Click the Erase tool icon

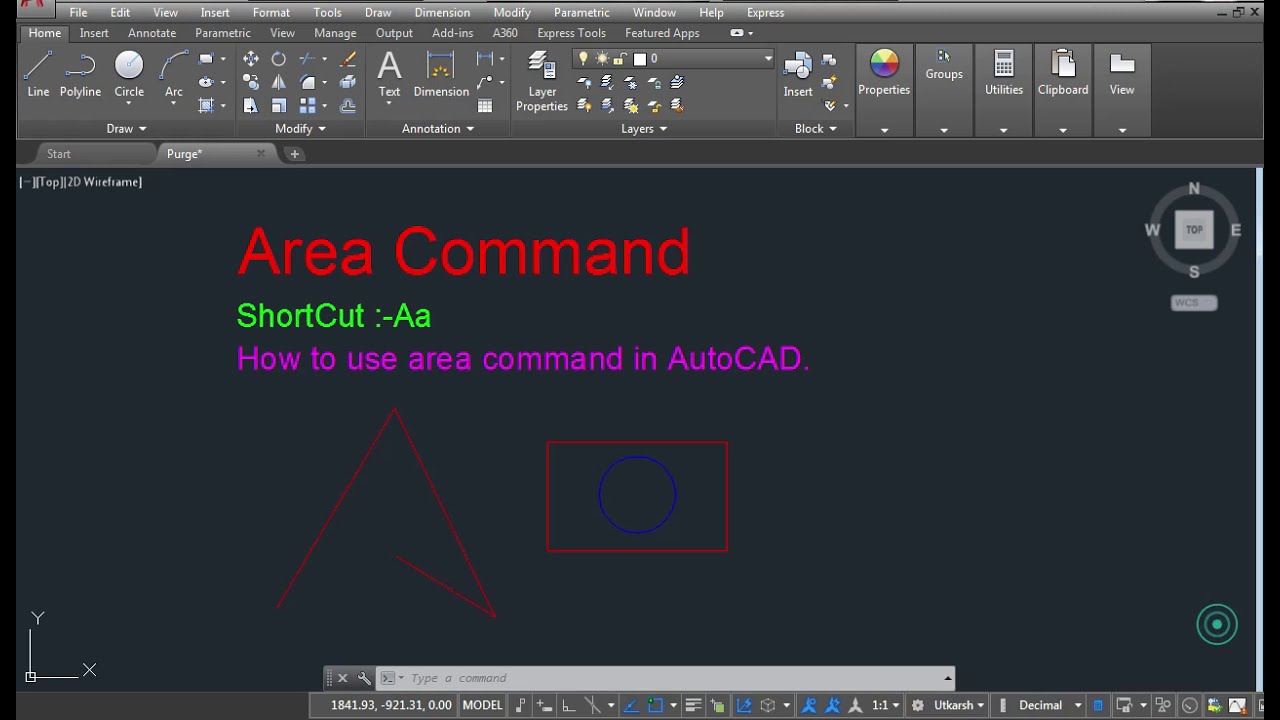tap(348, 59)
